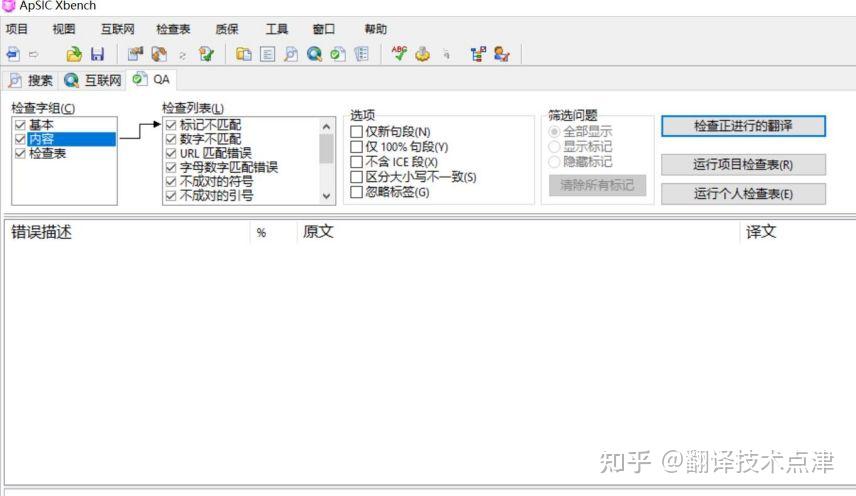The height and width of the screenshot is (496, 856).
Task: Click the green-check QA toolbar icon
Action: [x=338, y=54]
